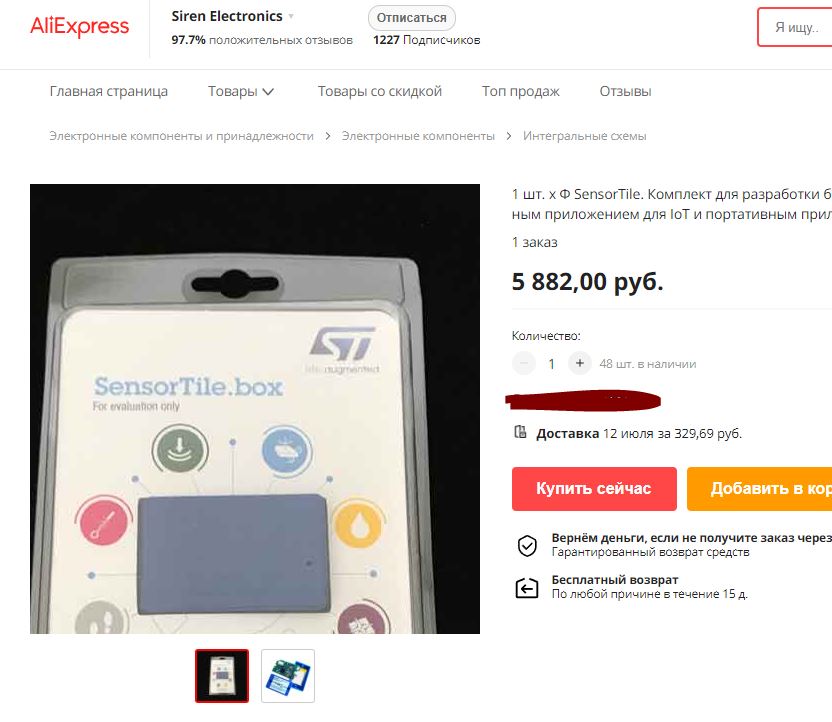The image size is (832, 722).
Task: Click the Отписаться button
Action: coord(412,18)
